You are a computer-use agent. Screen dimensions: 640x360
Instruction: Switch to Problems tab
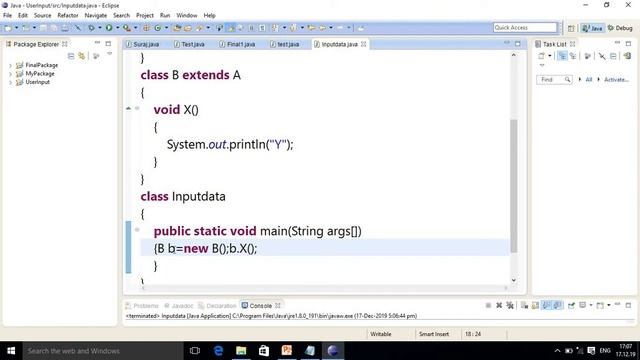[x=142, y=306]
